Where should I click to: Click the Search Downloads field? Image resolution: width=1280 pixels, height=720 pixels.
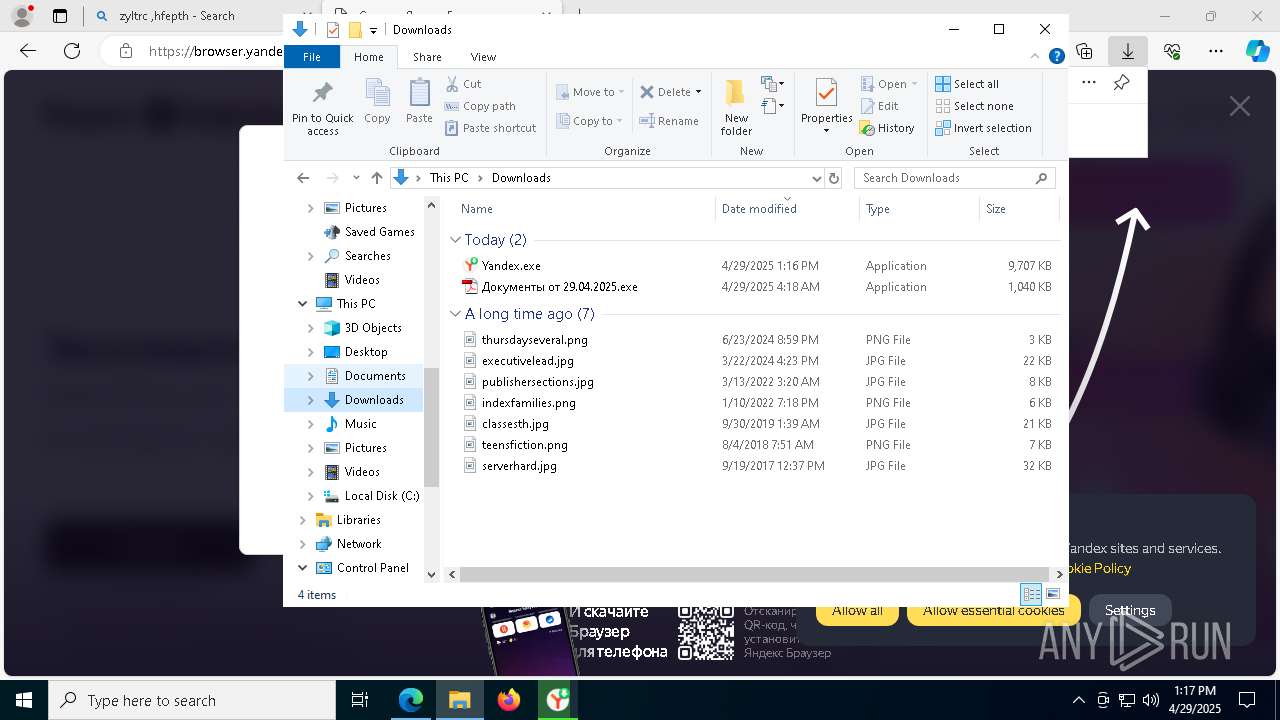[x=954, y=178]
